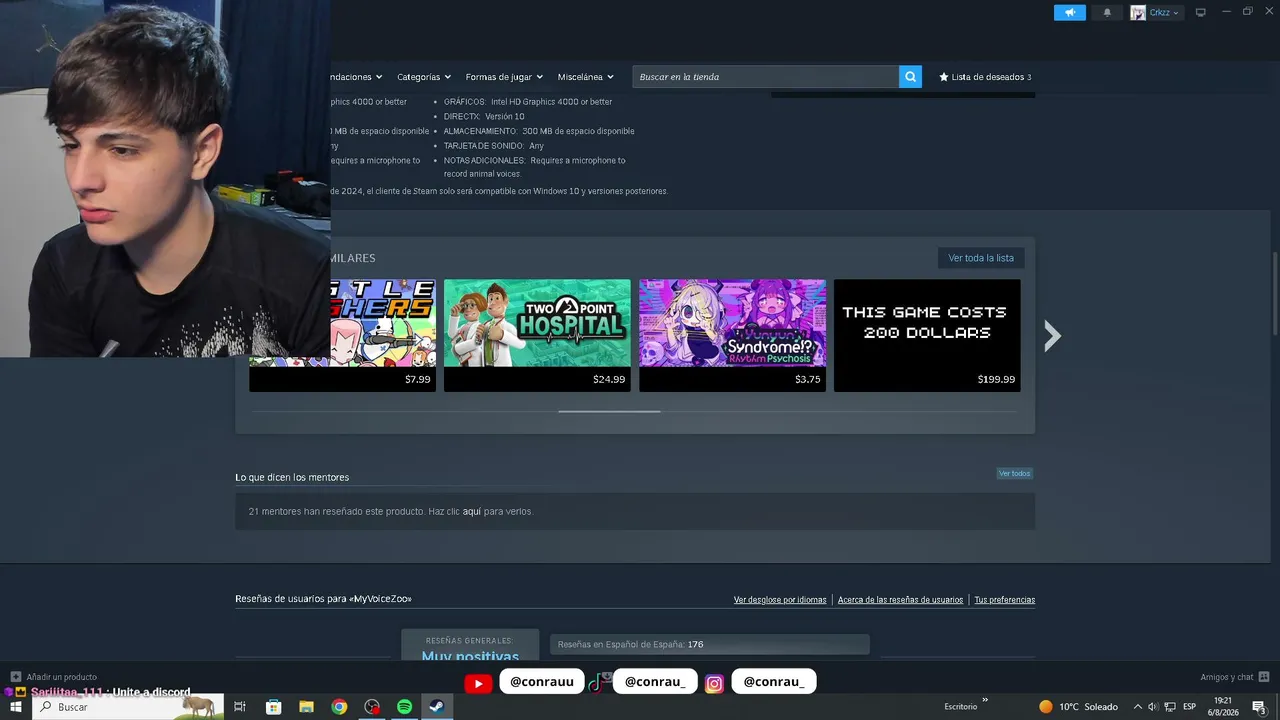The width and height of the screenshot is (1280, 720).
Task: Click the Big Picture monitor icon
Action: click(1201, 12)
